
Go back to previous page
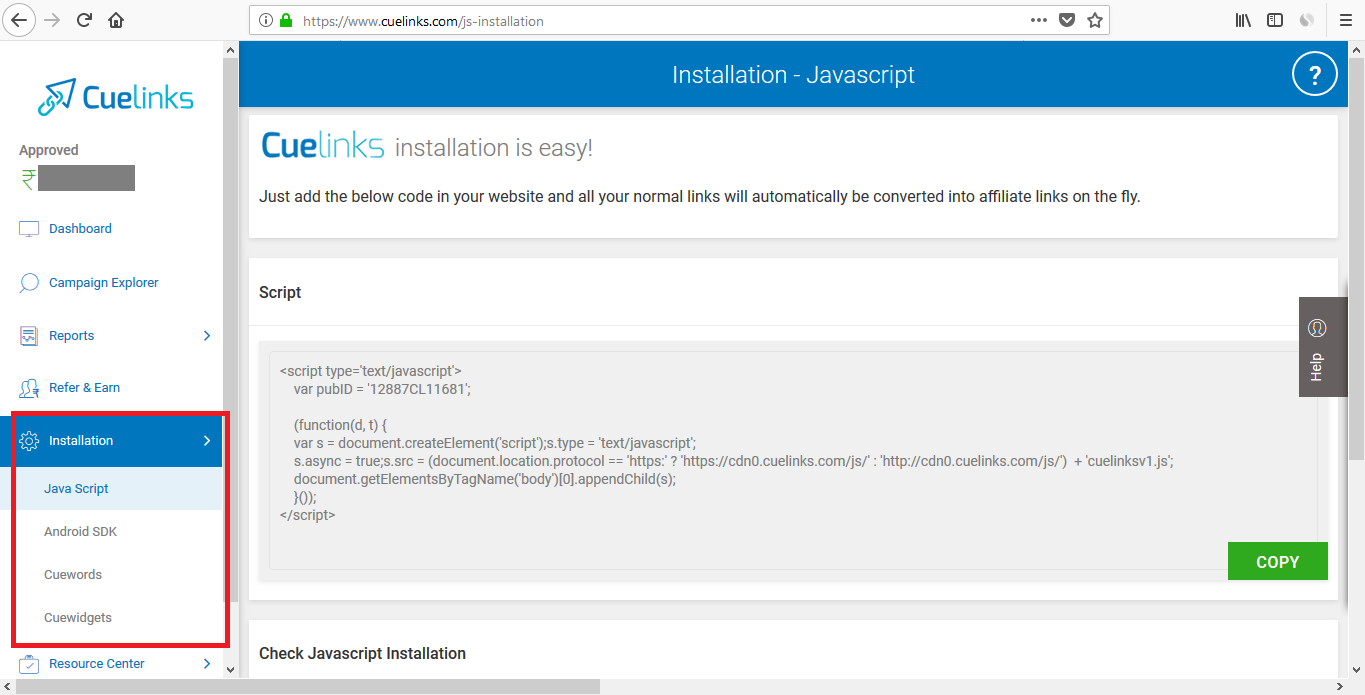click(20, 19)
